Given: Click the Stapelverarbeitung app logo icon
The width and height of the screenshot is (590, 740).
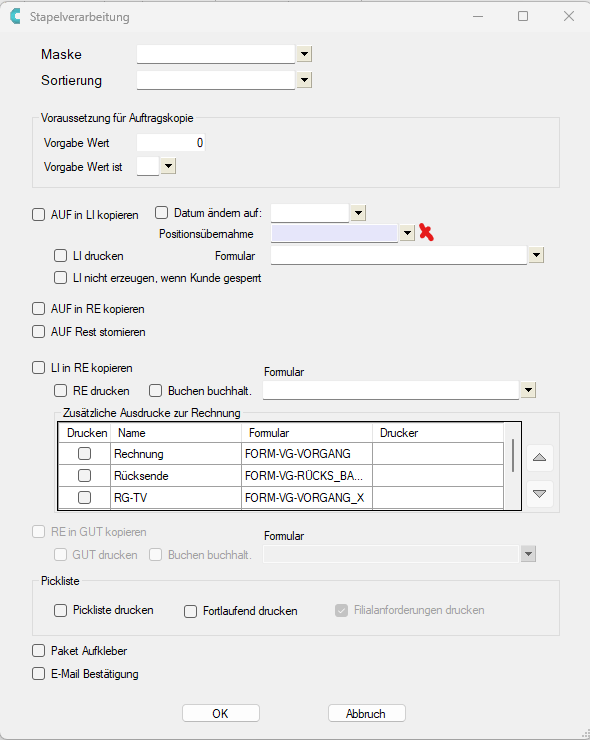Looking at the screenshot, I should coord(16,16).
